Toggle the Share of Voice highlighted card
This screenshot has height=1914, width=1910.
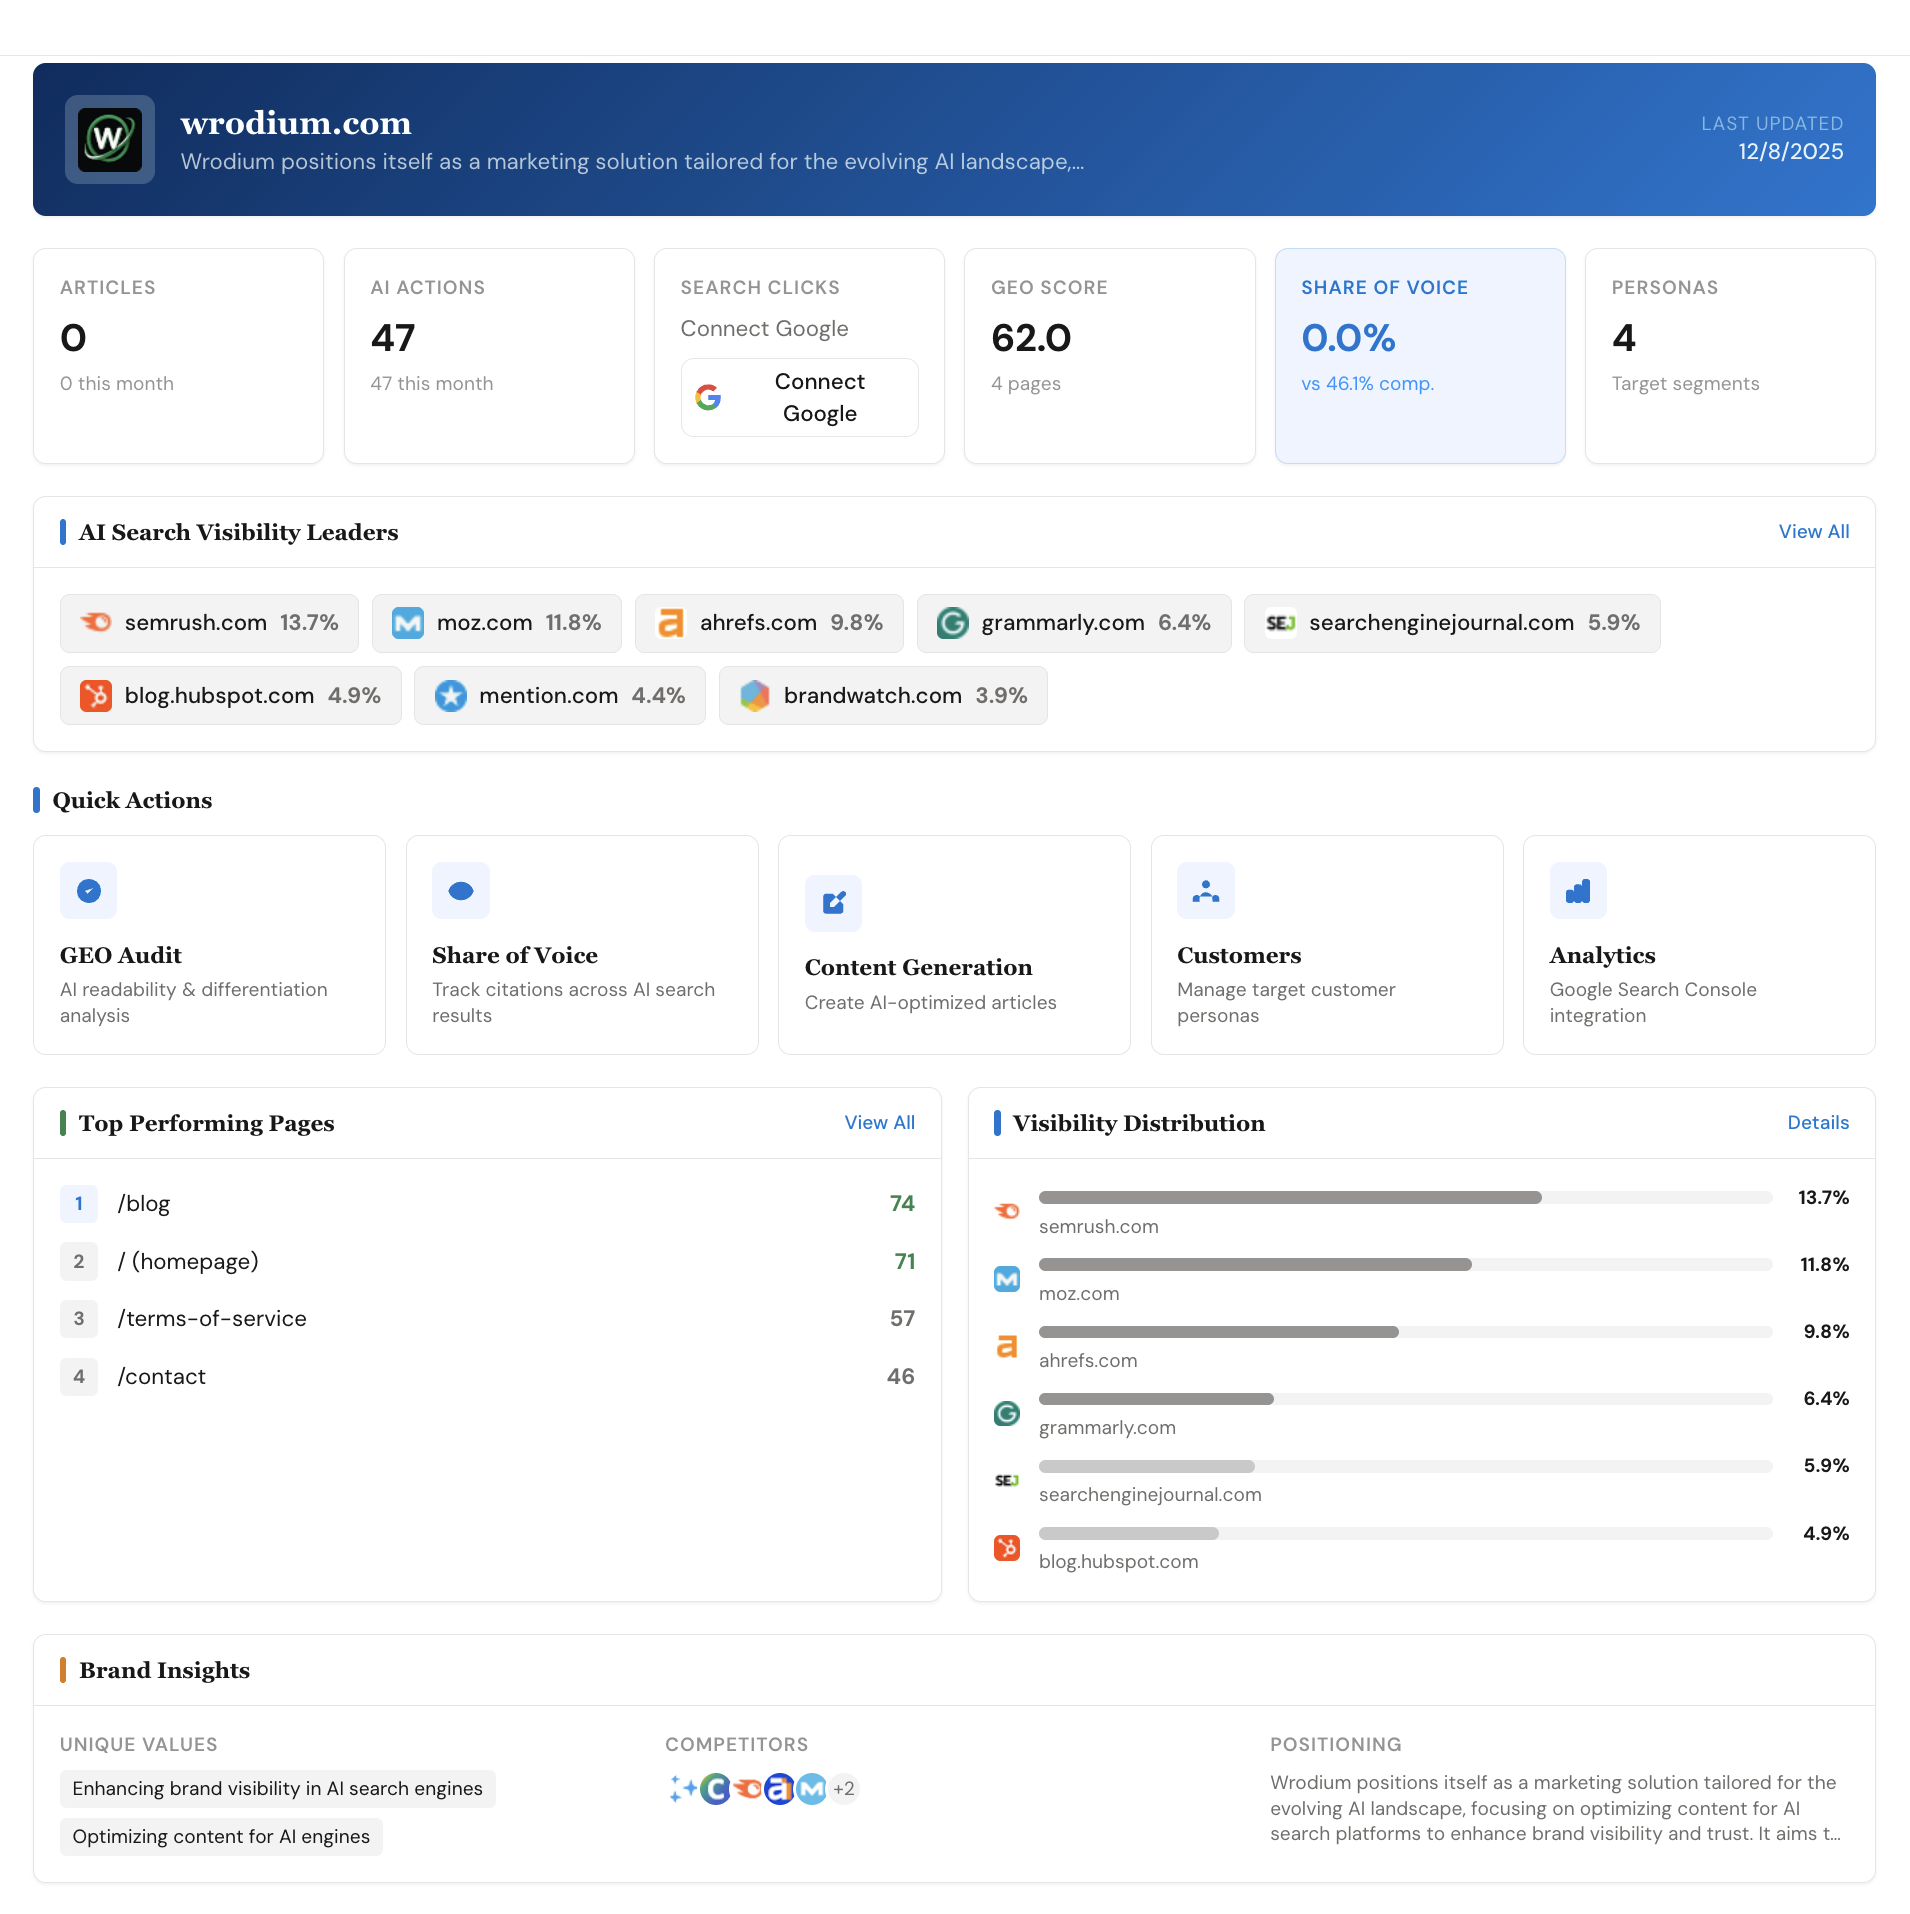[x=1420, y=356]
